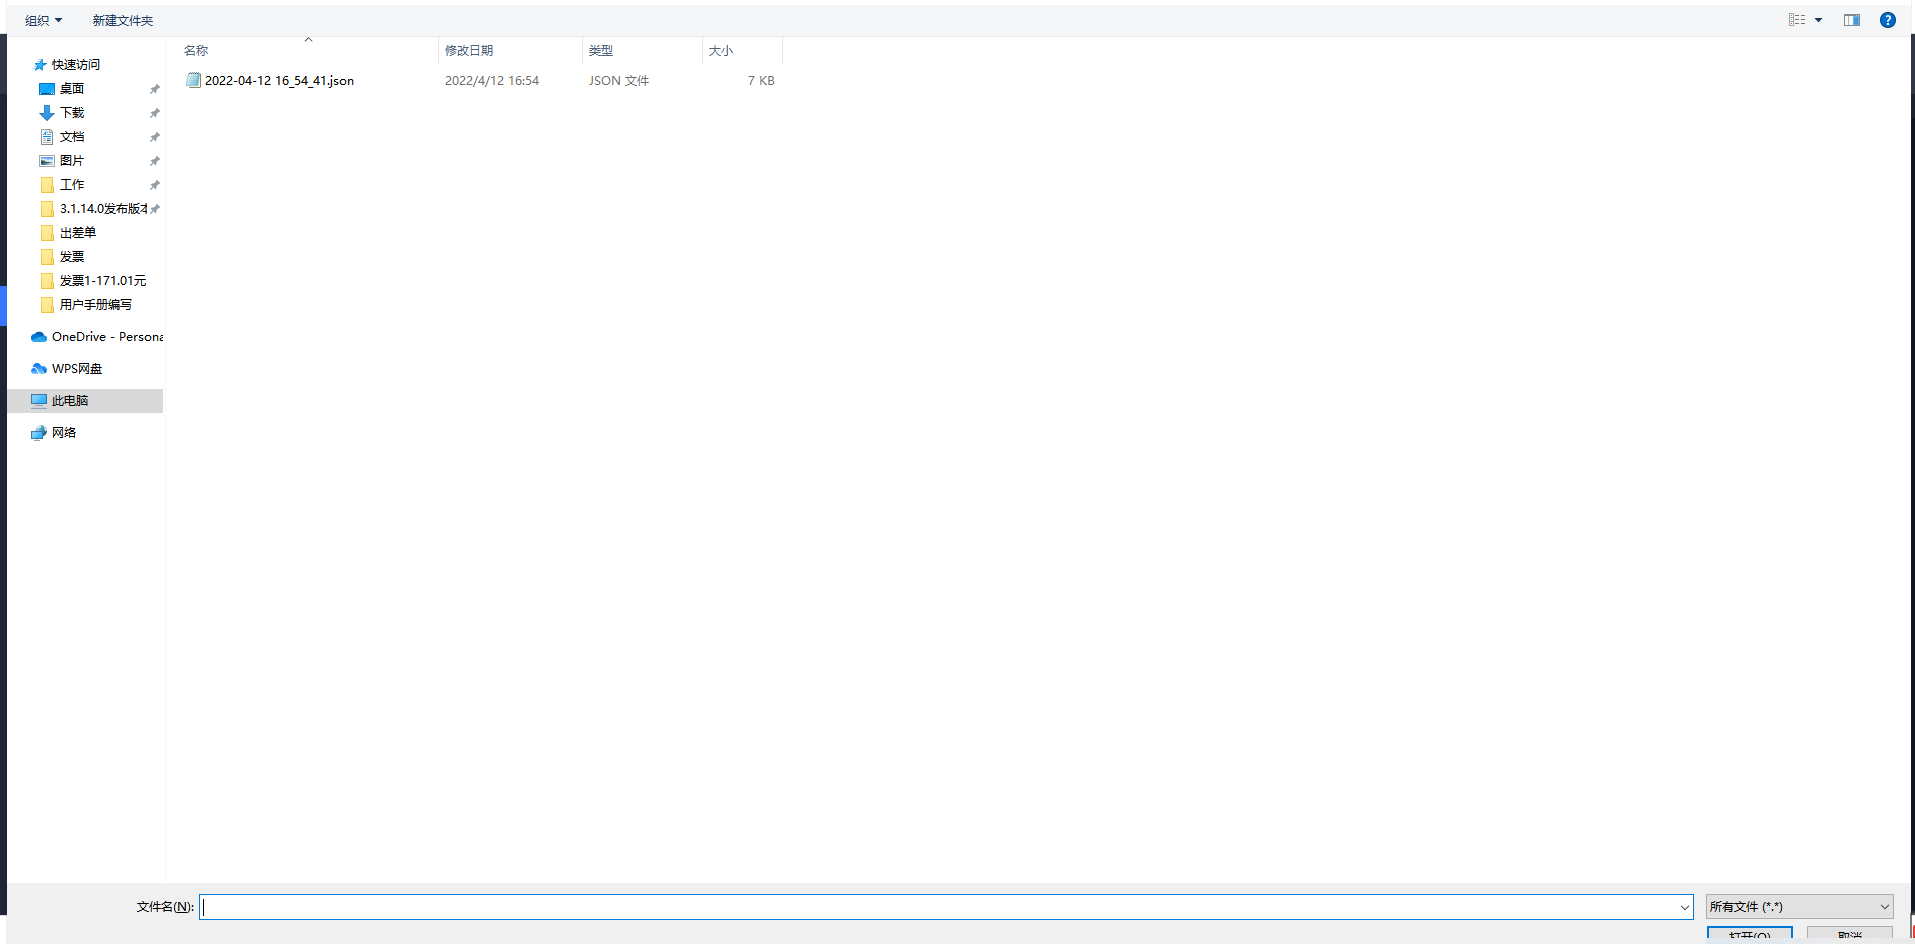Click the WPS网盘 cloud icon
This screenshot has width=1915, height=944.
click(x=39, y=369)
